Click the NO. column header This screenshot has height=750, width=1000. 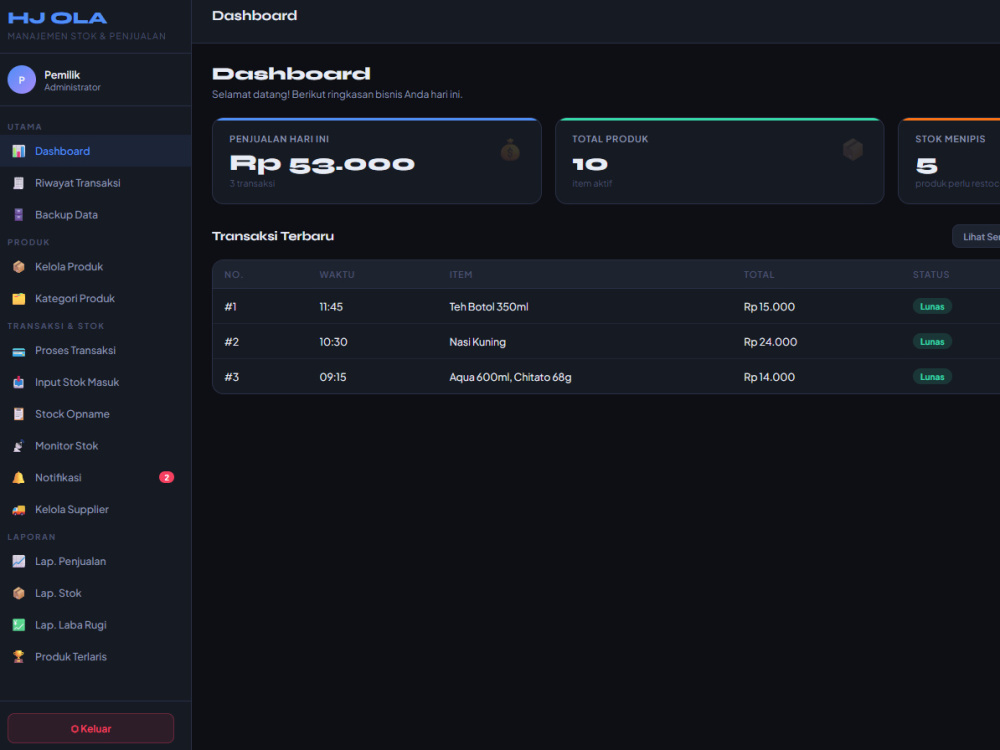[x=233, y=275]
